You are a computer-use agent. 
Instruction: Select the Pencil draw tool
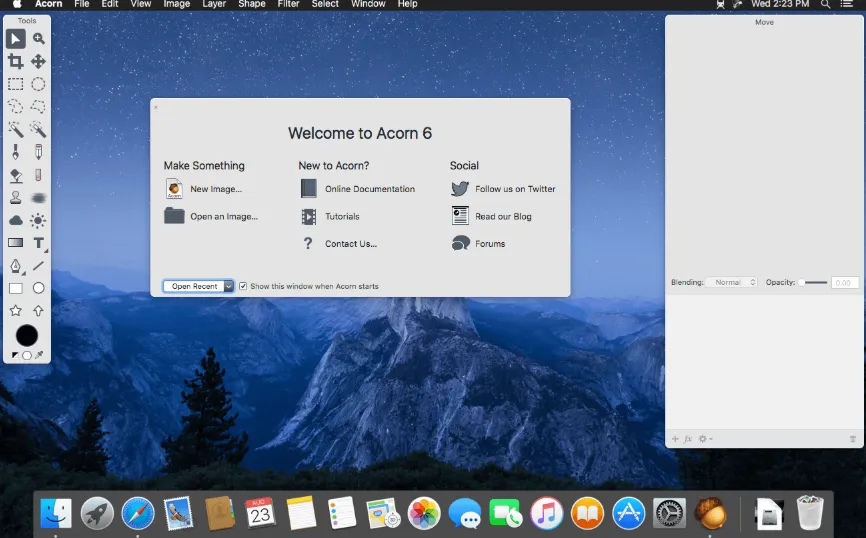[38, 151]
